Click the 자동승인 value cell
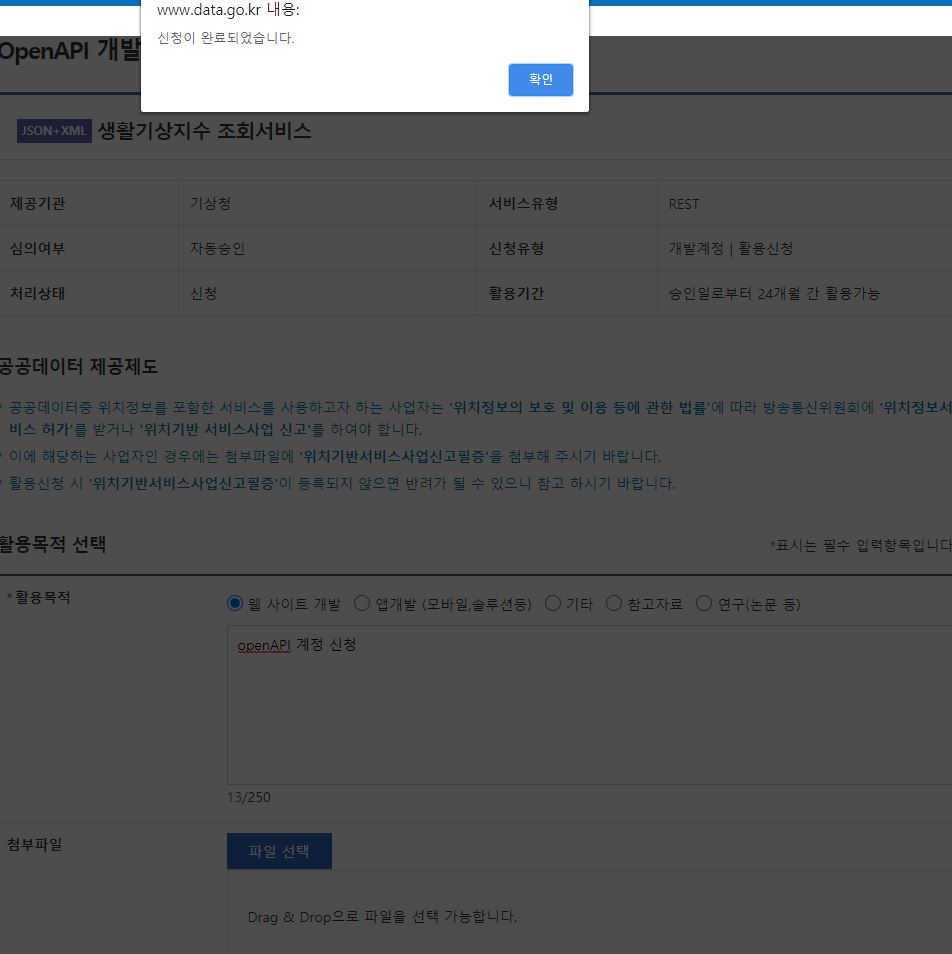952x954 pixels. 217,248
